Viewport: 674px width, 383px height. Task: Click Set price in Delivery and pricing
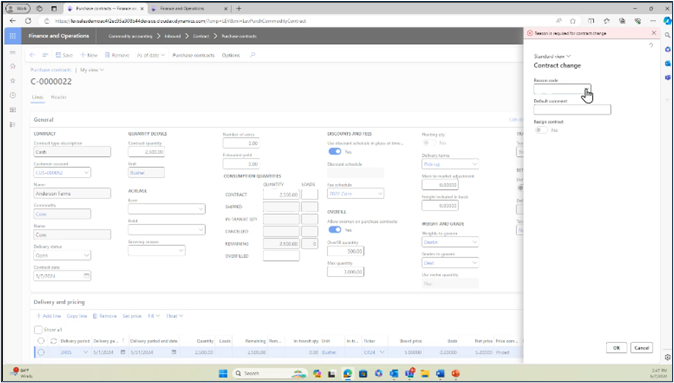[x=132, y=316]
